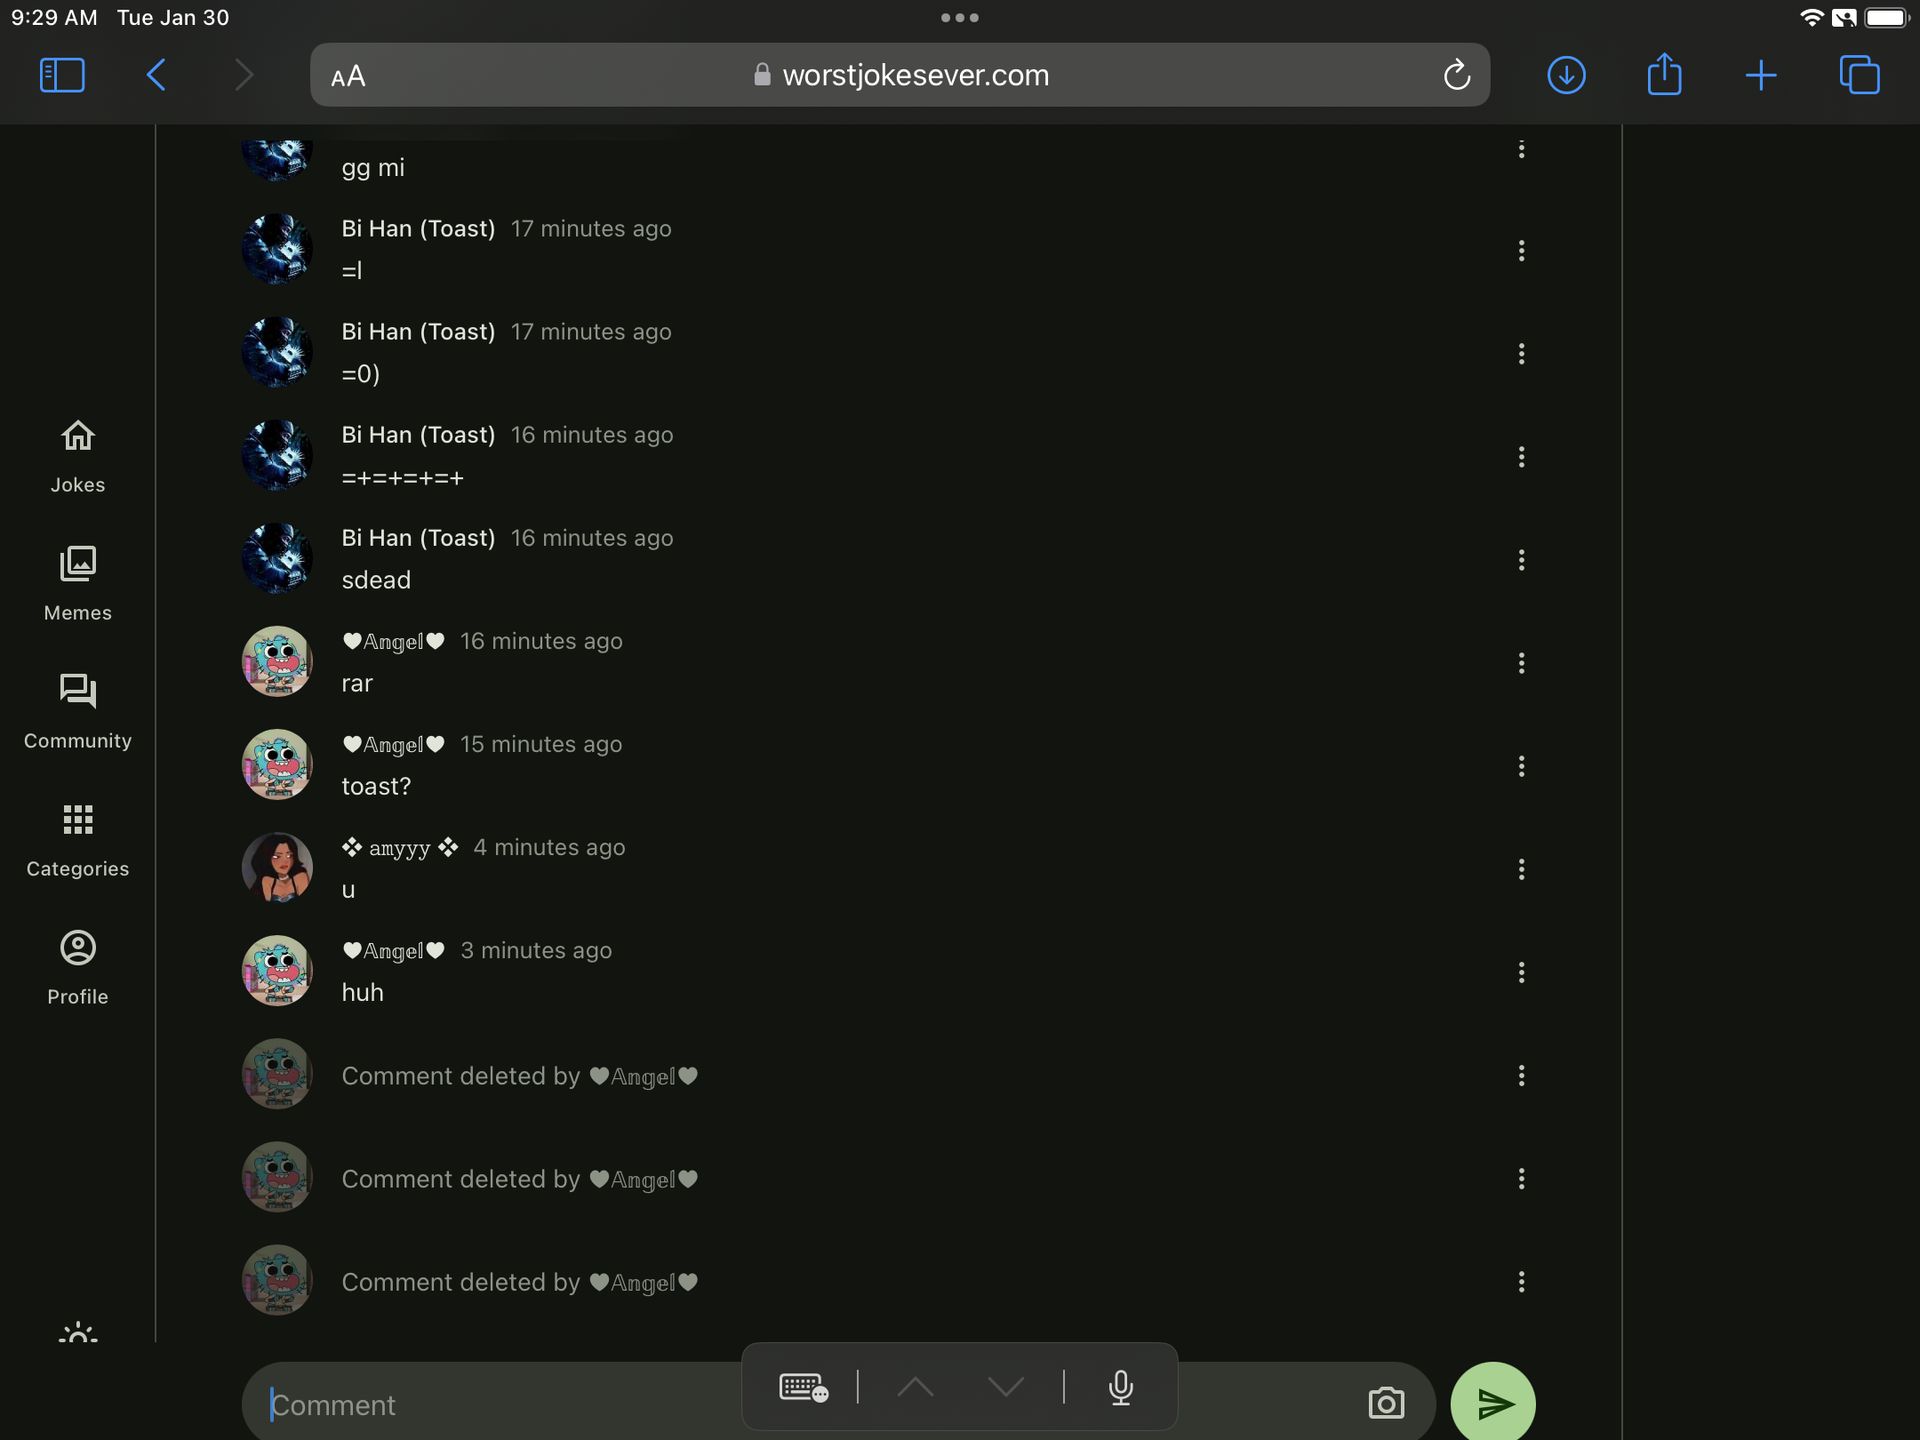Toggle the light/dark theme icon
Image resolution: width=1920 pixels, height=1440 pixels.
pos(78,1333)
